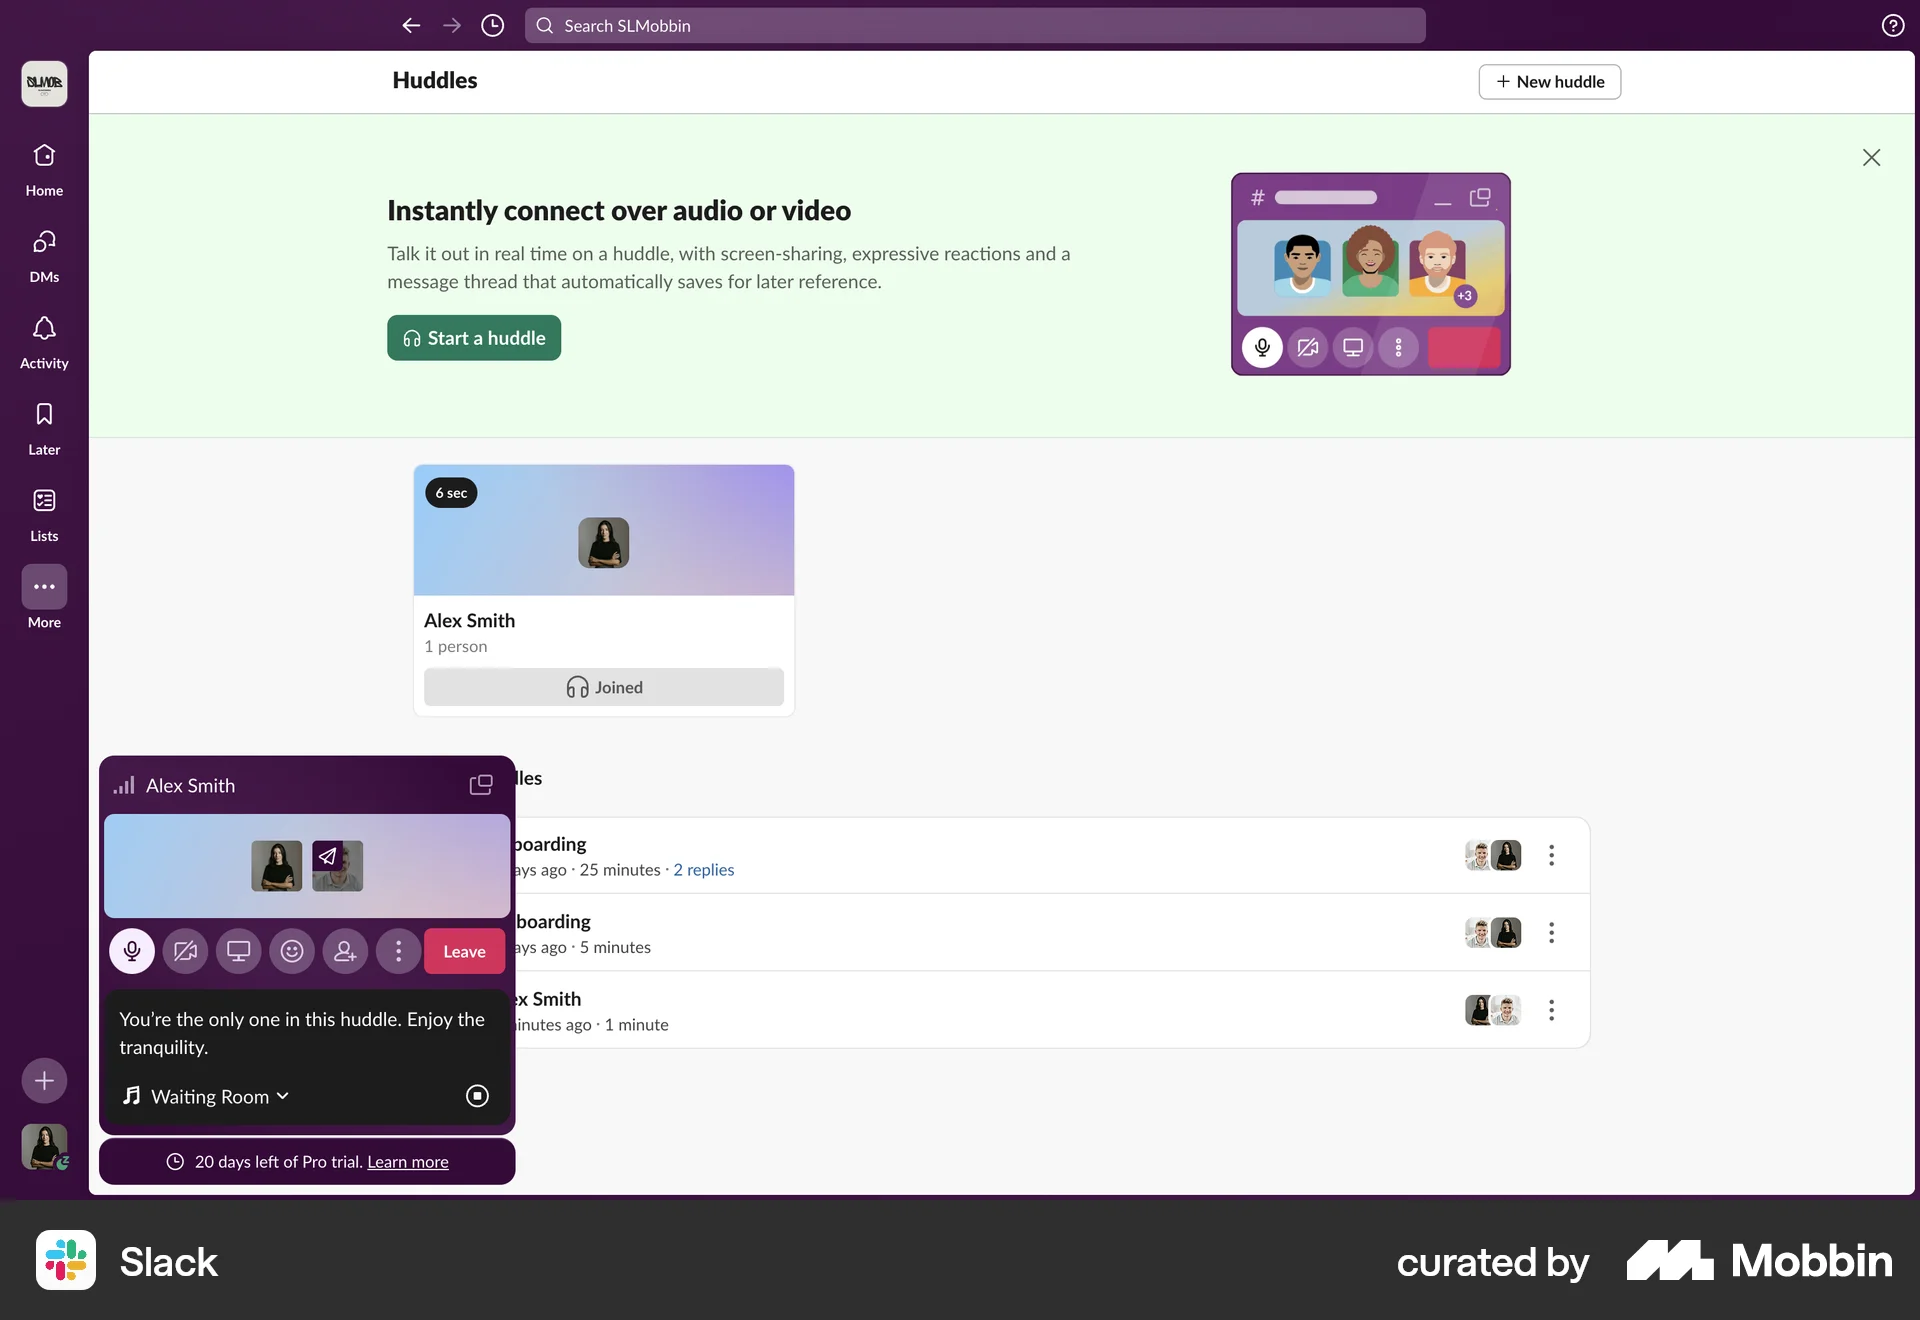Viewport: 1920px width, 1320px height.
Task: Open more huddle options via three-dot icon
Action: [x=398, y=951]
